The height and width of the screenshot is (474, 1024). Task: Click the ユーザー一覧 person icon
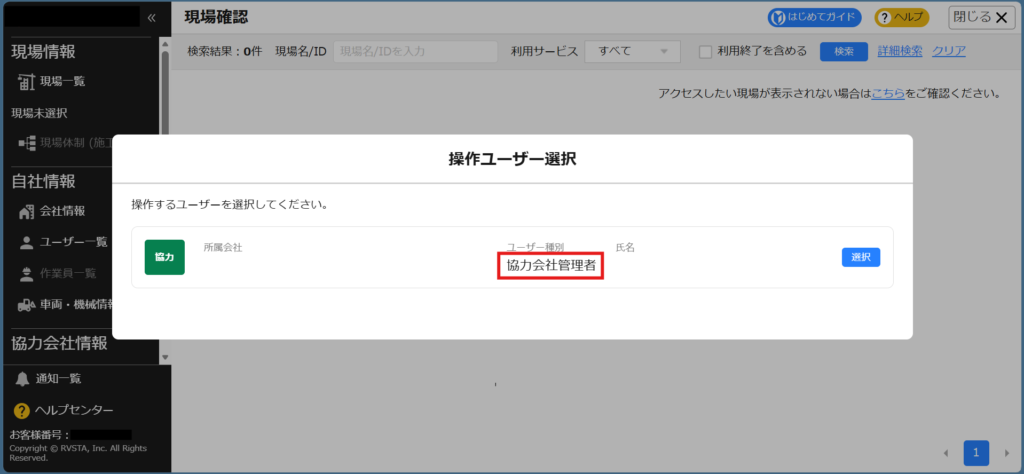(x=26, y=242)
